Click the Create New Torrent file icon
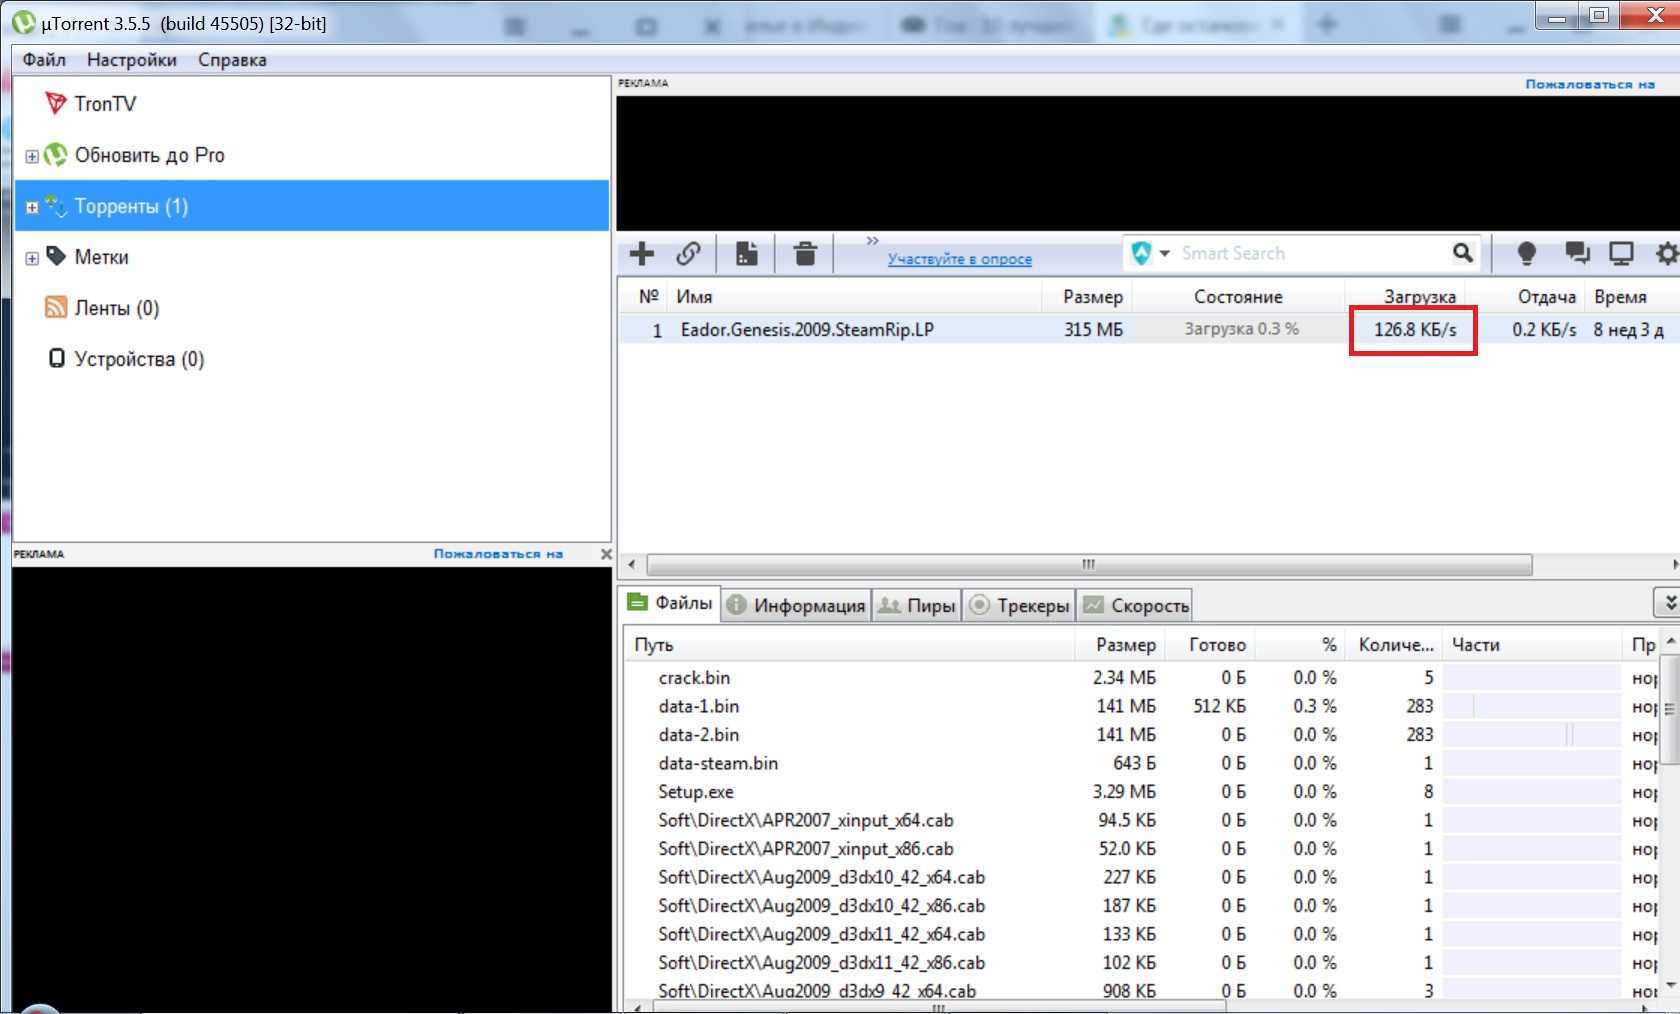This screenshot has height=1014, width=1680. pos(746,254)
